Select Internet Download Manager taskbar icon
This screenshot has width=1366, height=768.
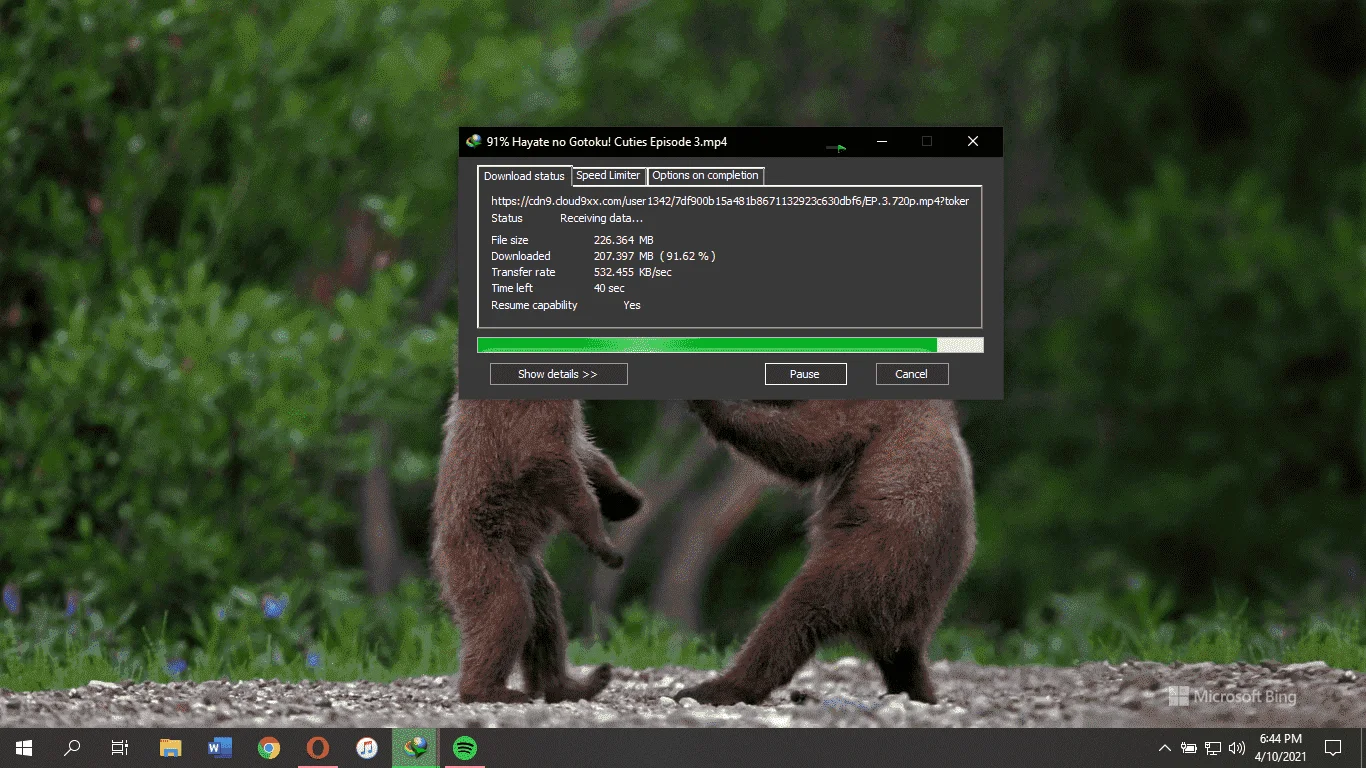click(415, 747)
